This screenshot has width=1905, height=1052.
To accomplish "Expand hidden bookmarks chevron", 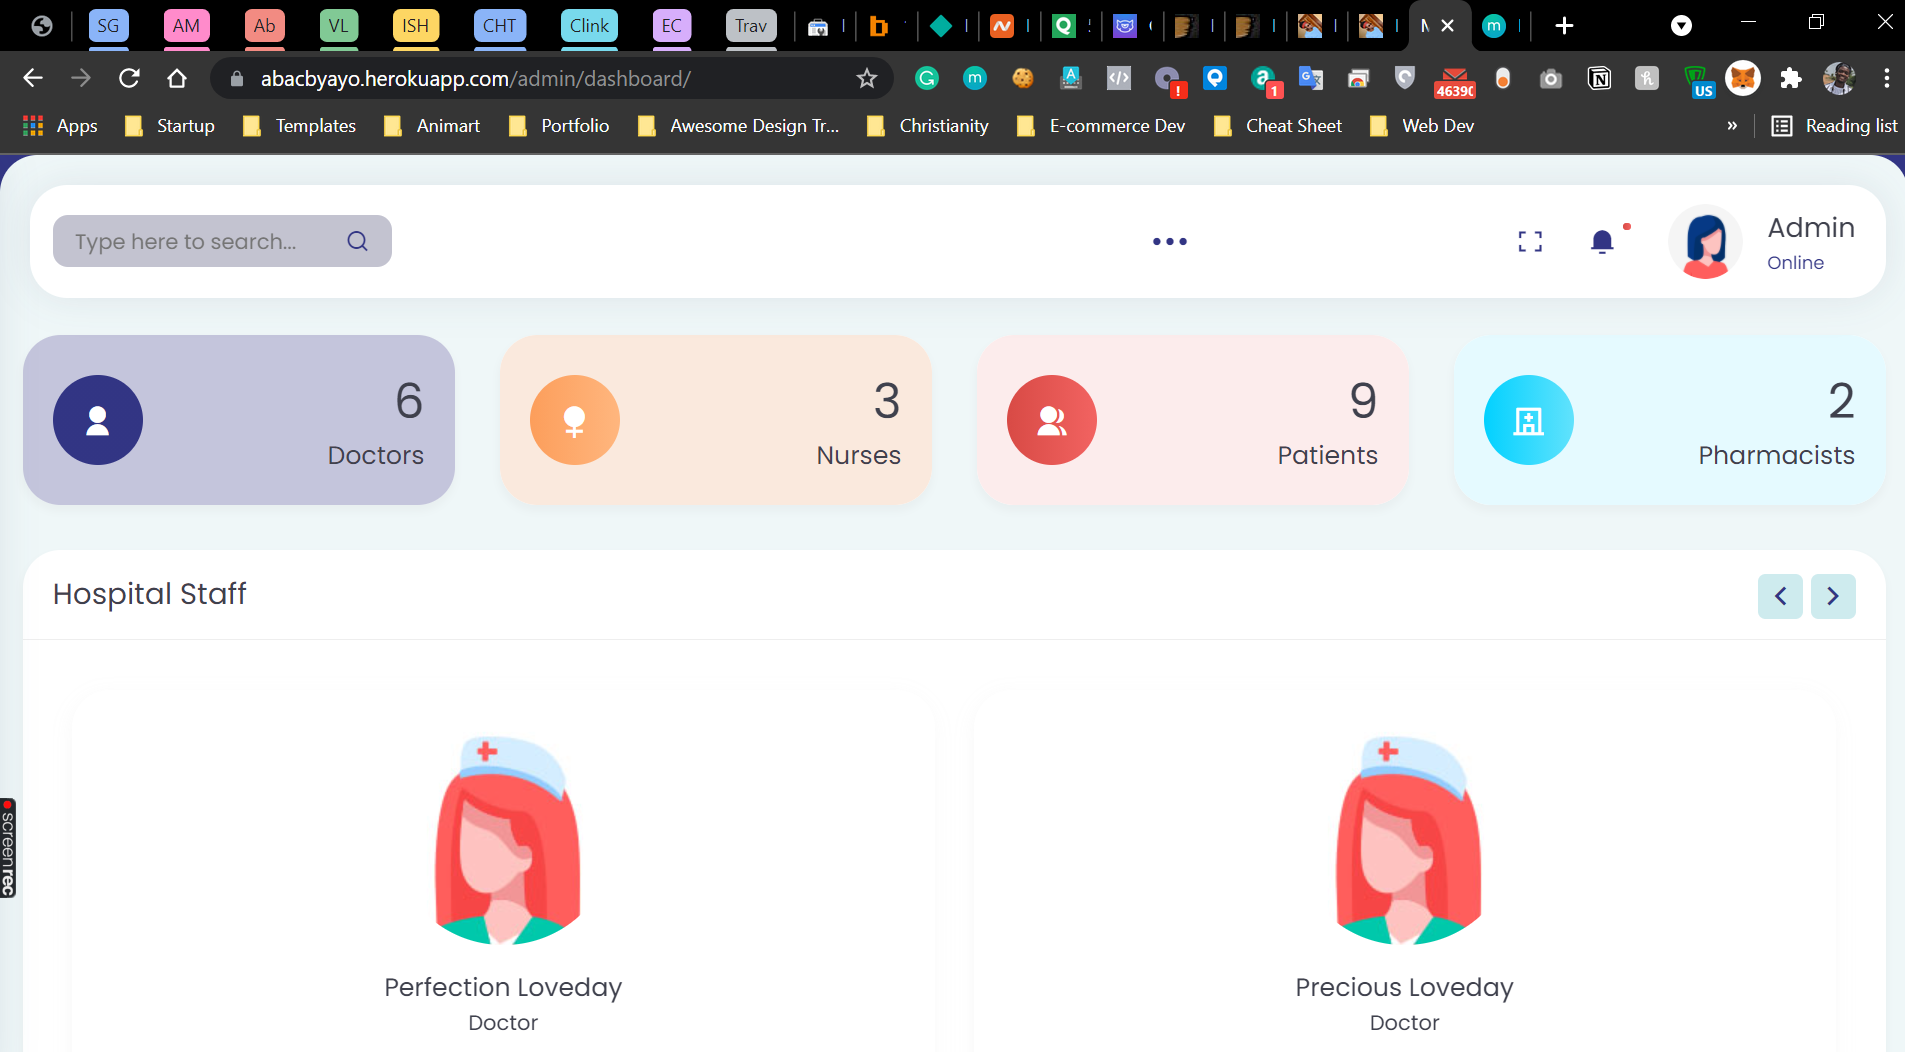I will click(1732, 125).
